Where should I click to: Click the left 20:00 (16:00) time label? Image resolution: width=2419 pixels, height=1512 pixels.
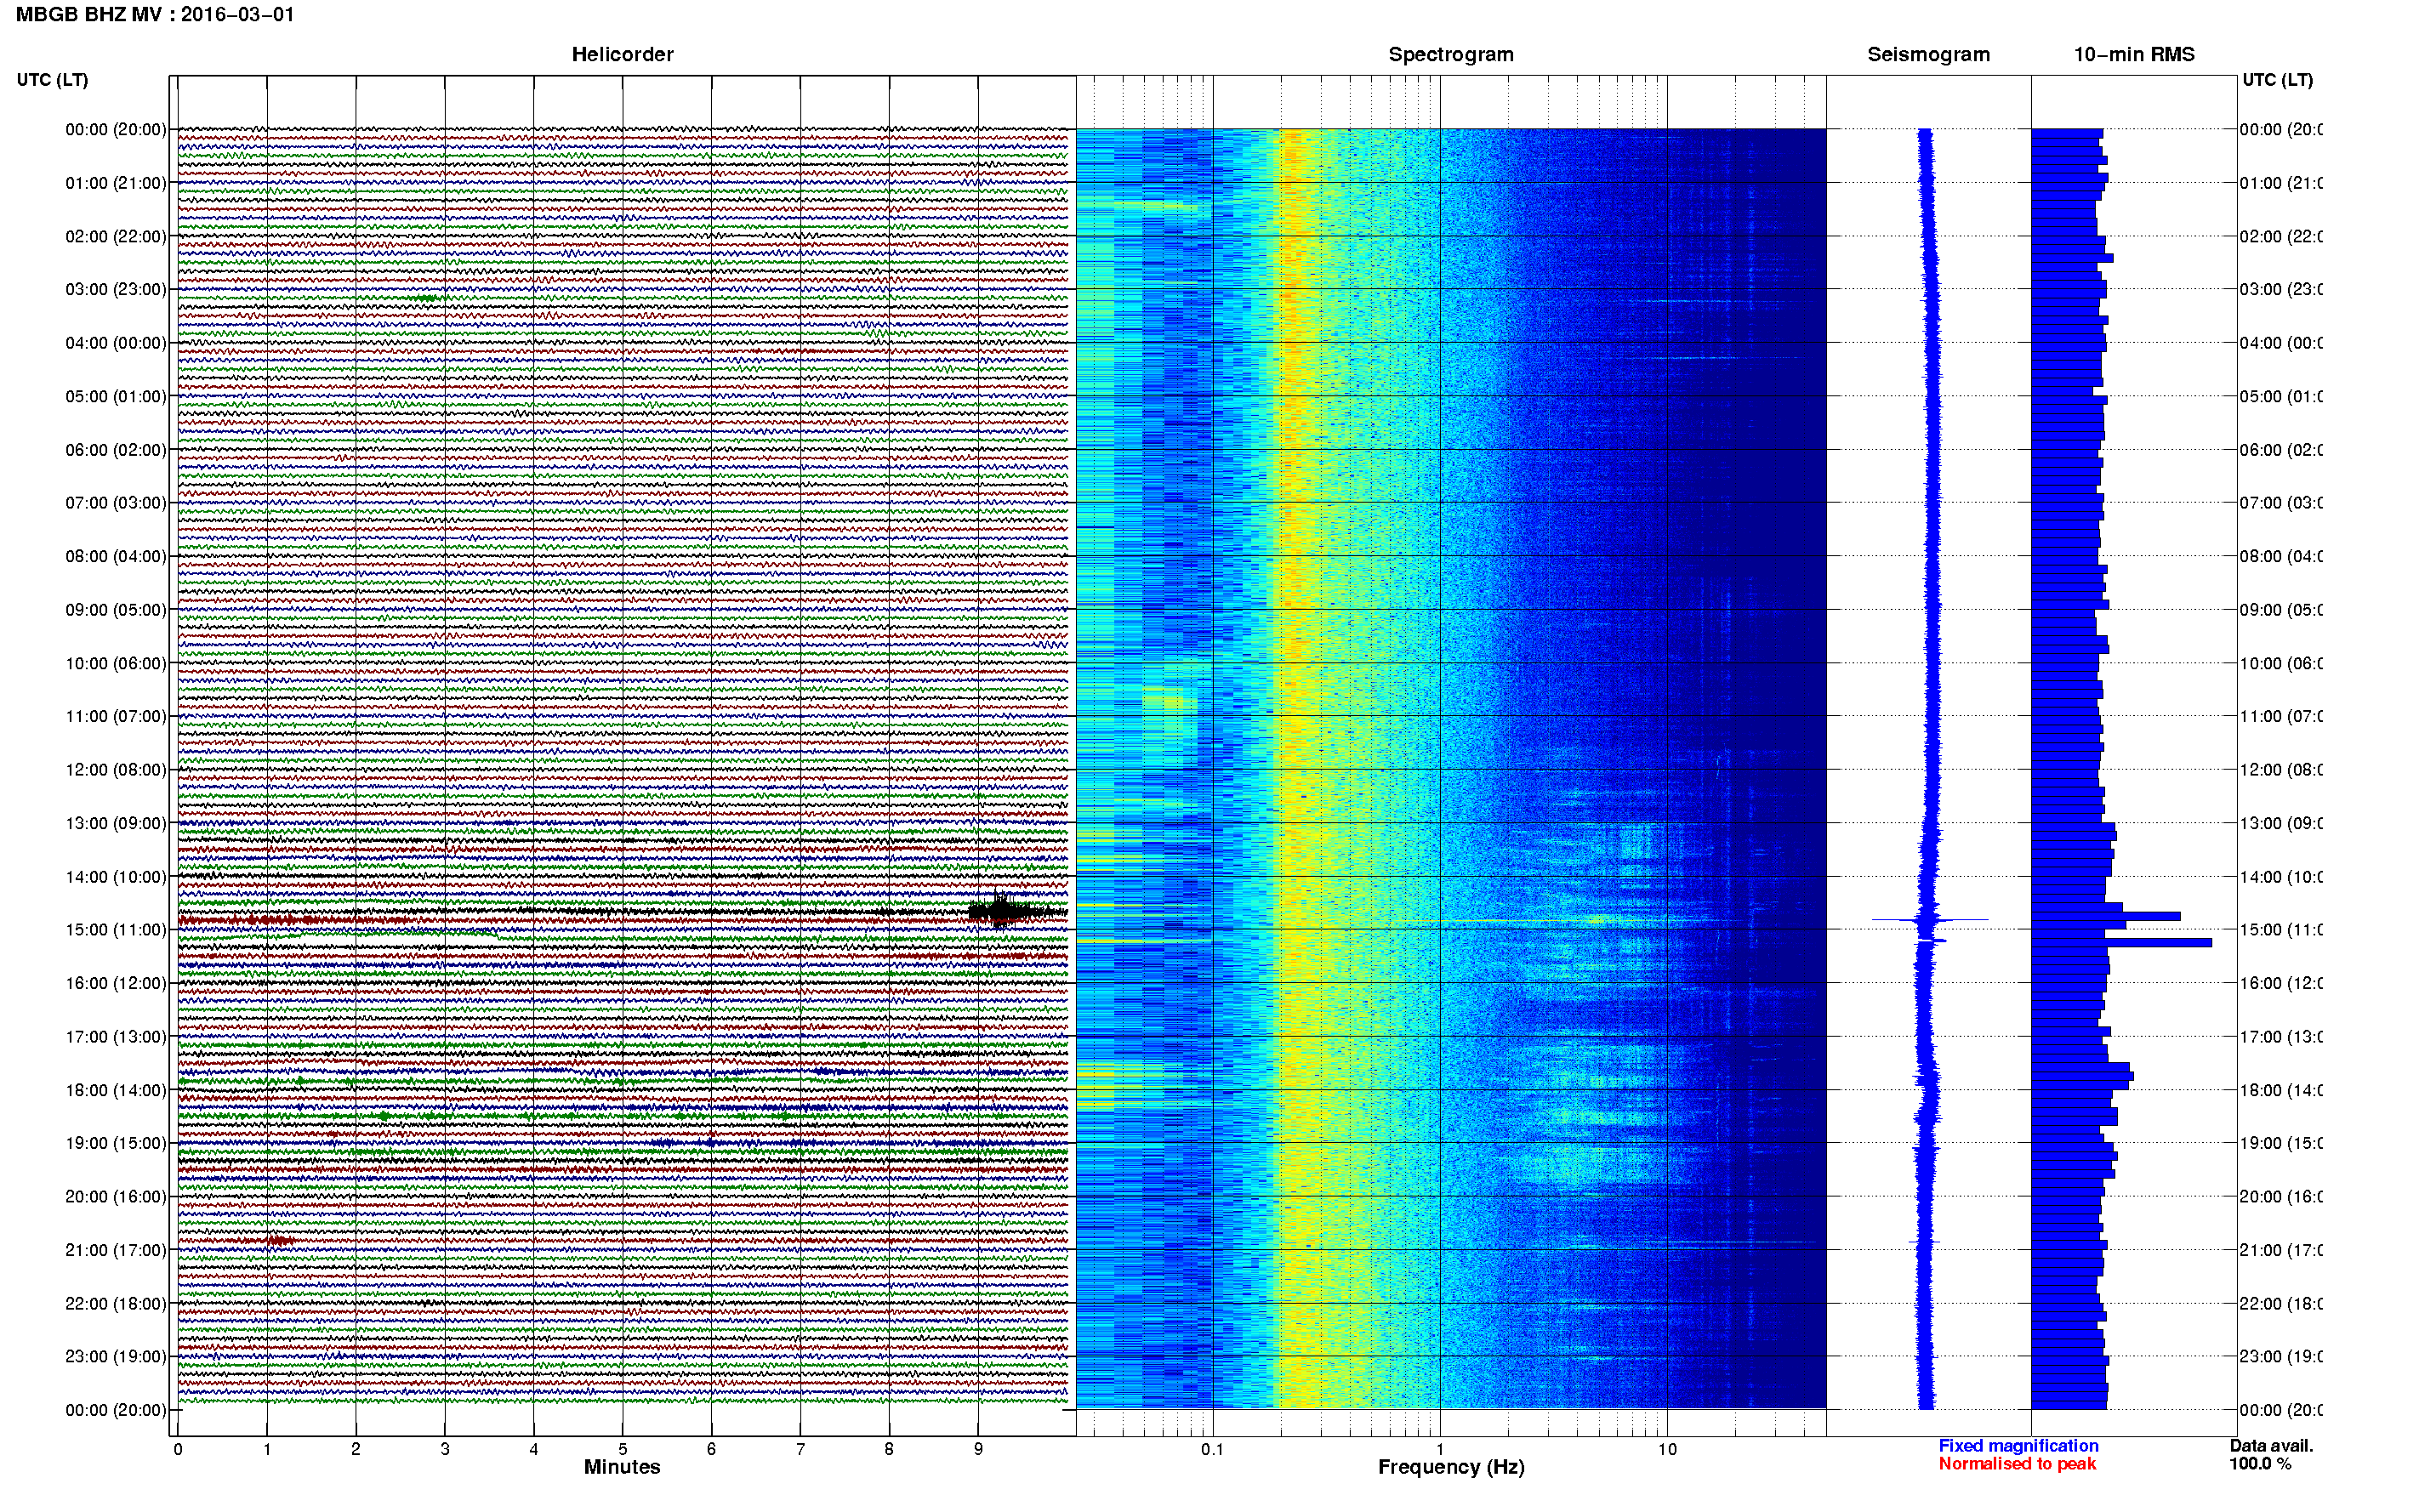pyautogui.click(x=116, y=1196)
